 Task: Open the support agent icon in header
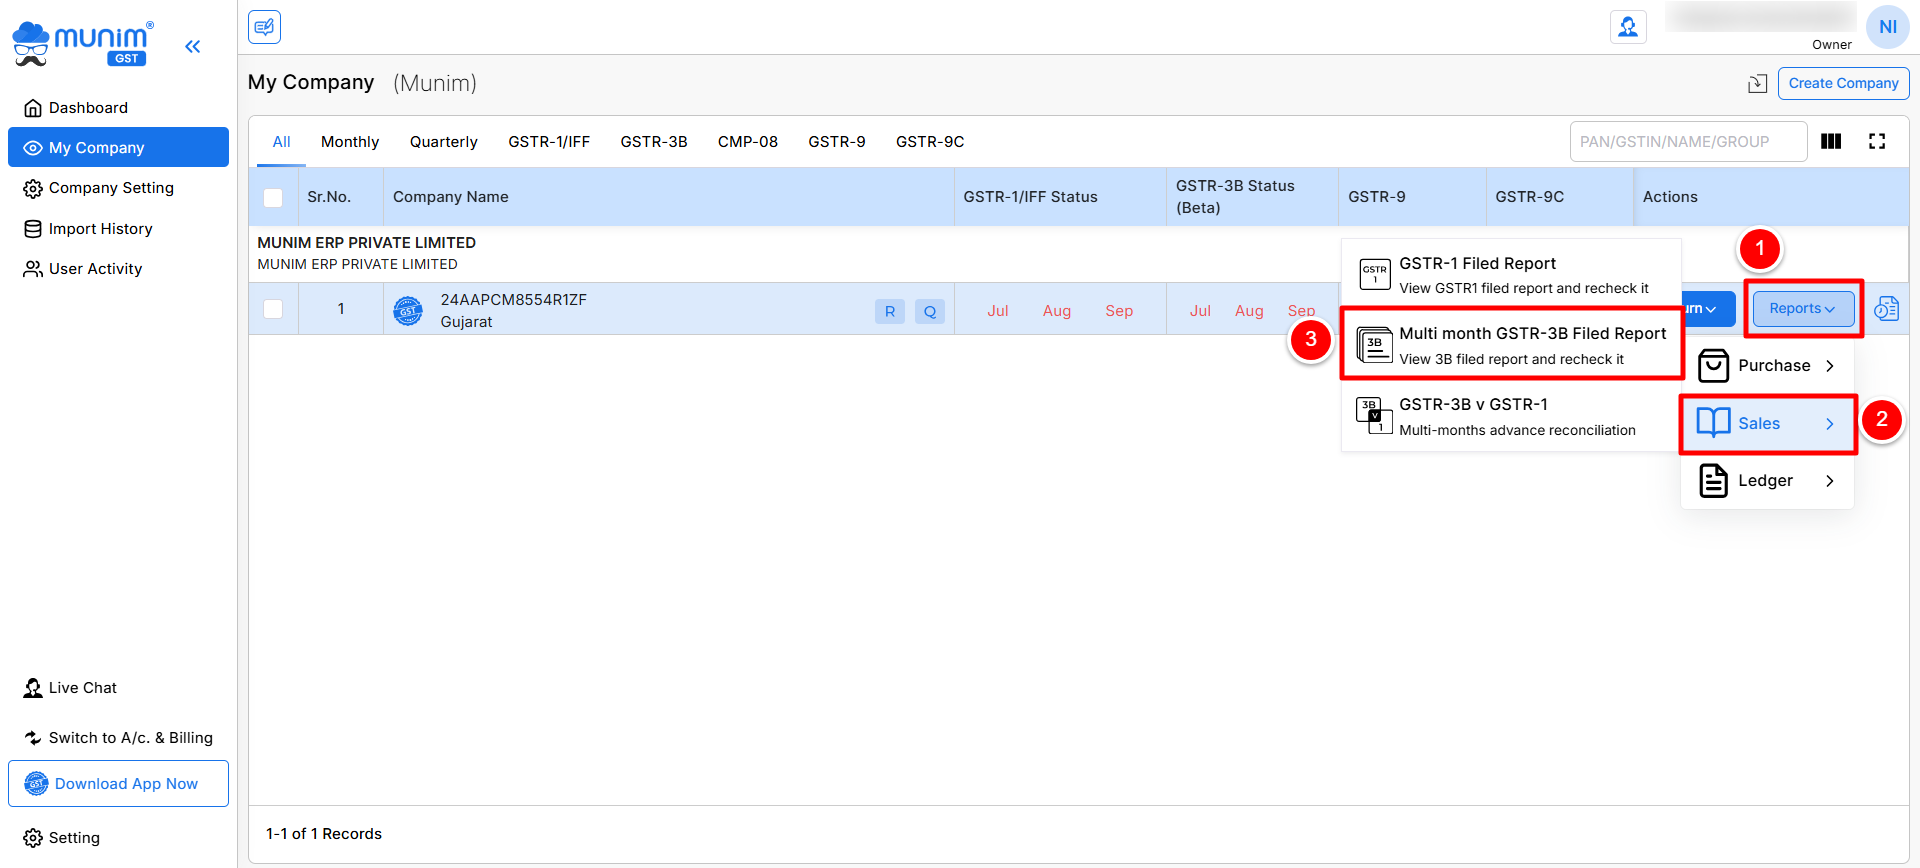point(1628,27)
